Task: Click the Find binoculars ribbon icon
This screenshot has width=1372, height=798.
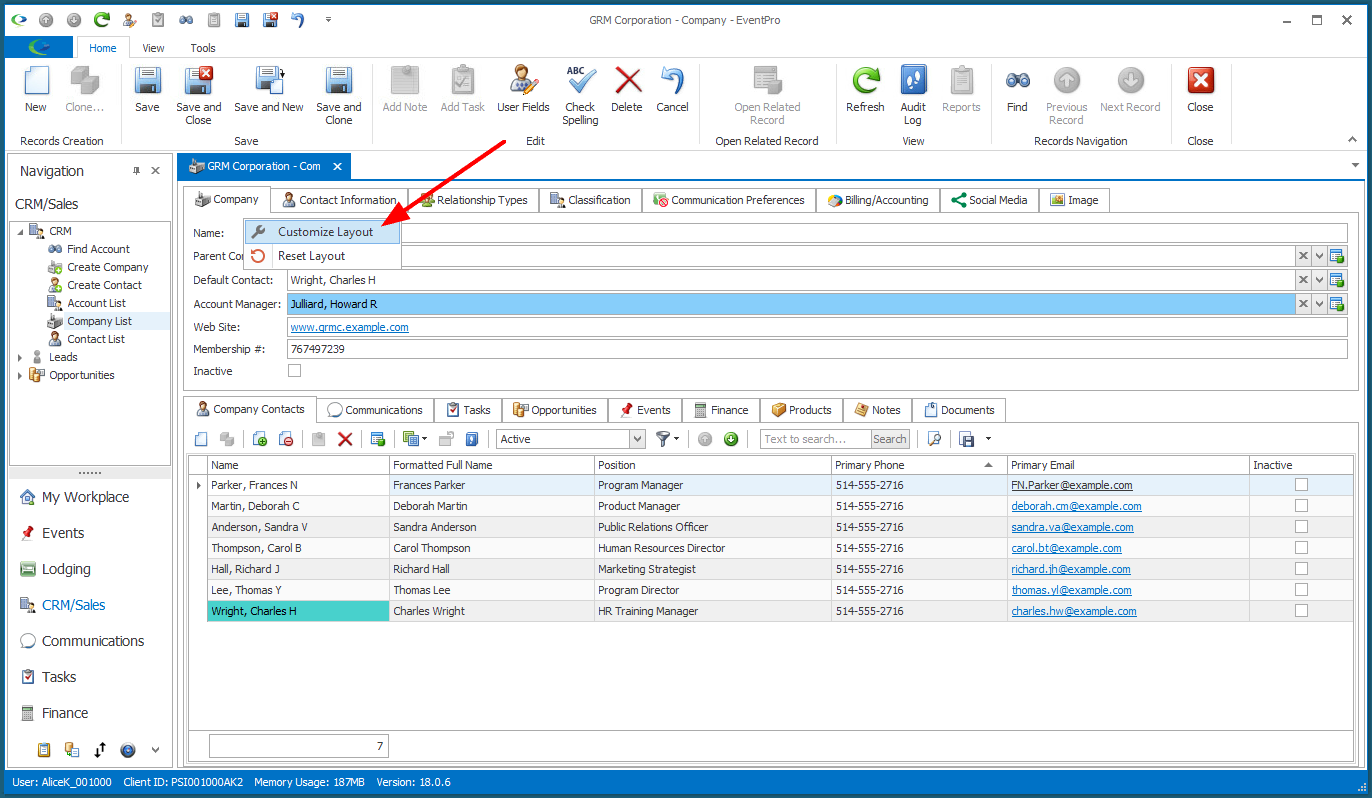Action: click(x=1018, y=81)
